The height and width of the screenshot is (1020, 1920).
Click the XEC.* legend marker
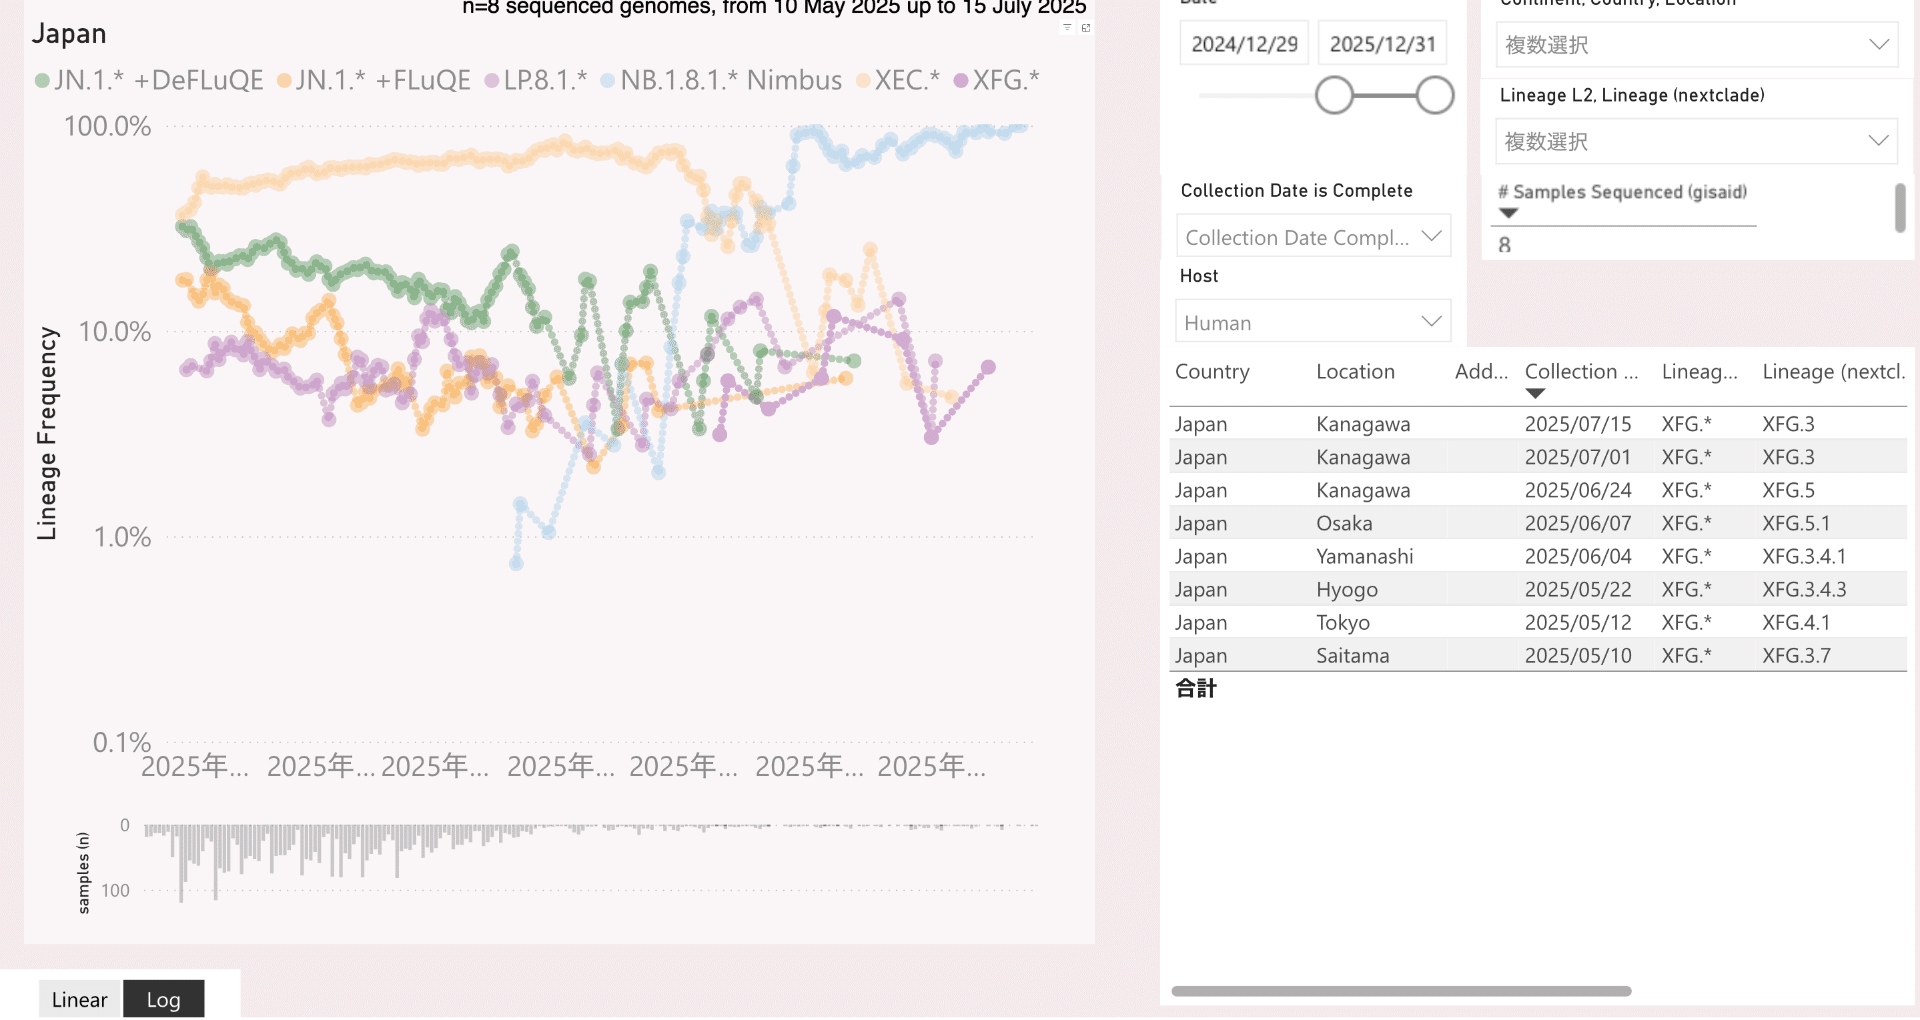[863, 81]
